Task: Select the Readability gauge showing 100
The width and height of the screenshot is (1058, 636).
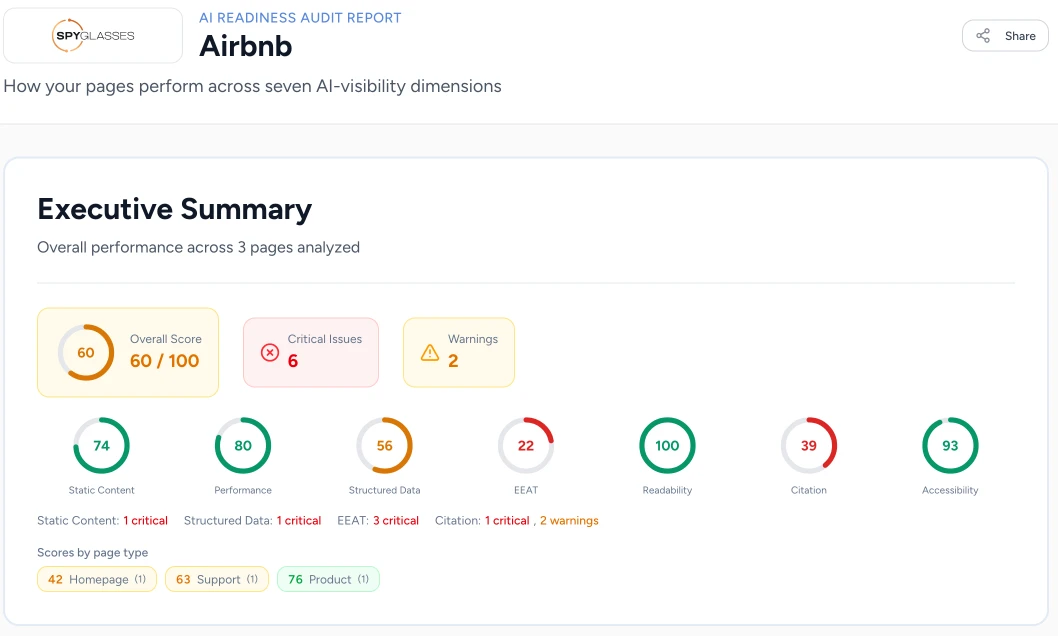Action: click(667, 445)
